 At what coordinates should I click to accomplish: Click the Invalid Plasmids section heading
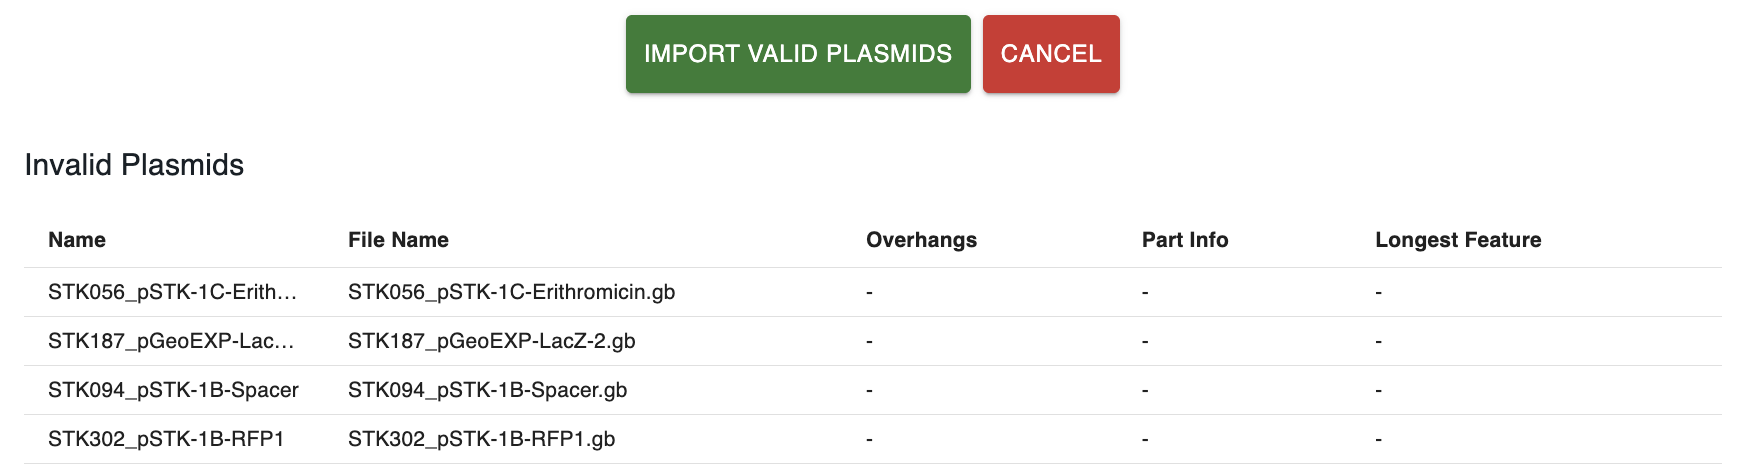click(134, 165)
